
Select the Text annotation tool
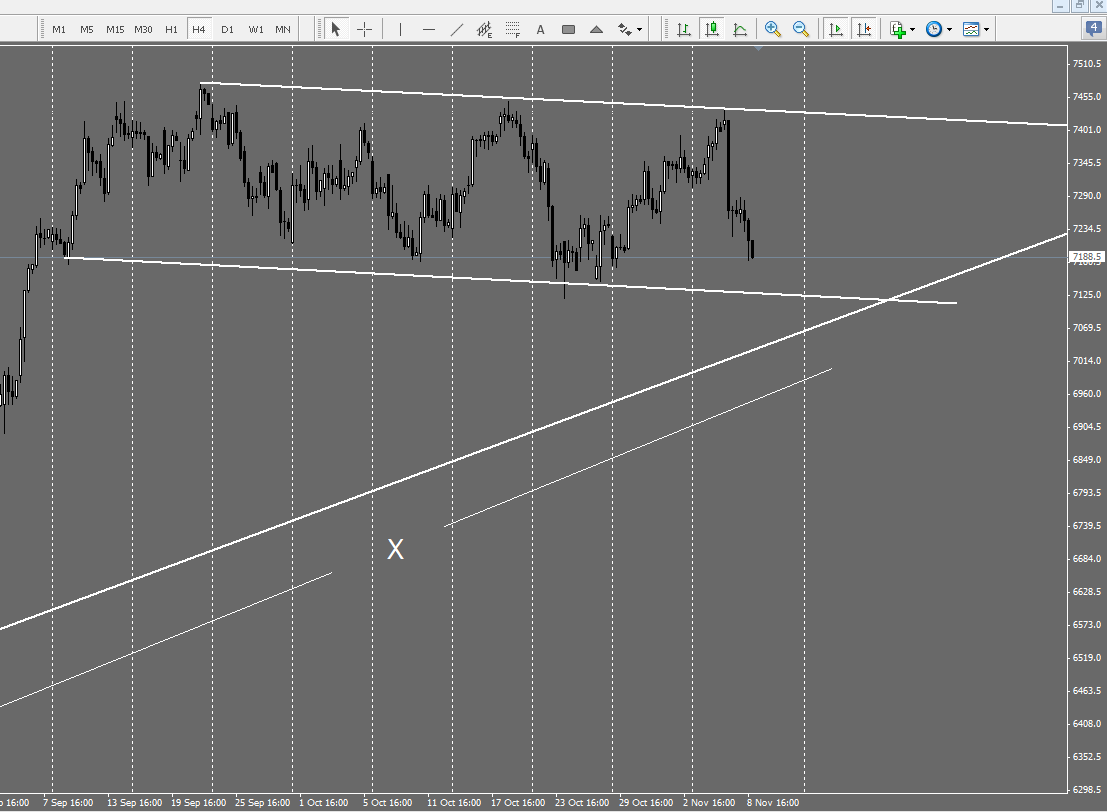point(540,29)
